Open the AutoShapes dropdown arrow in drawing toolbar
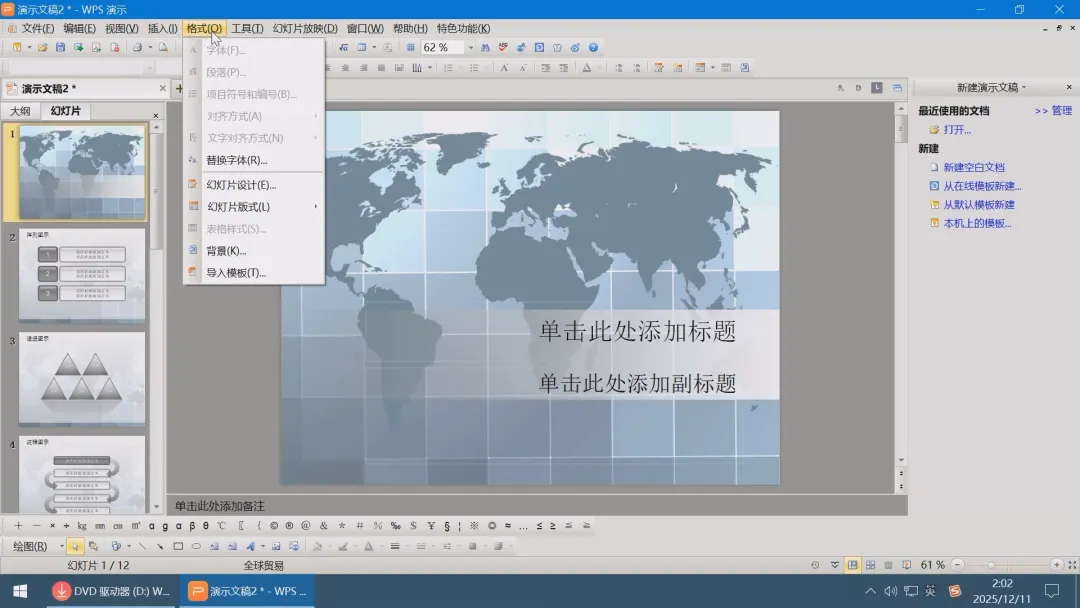The image size is (1080, 608). coord(128,546)
